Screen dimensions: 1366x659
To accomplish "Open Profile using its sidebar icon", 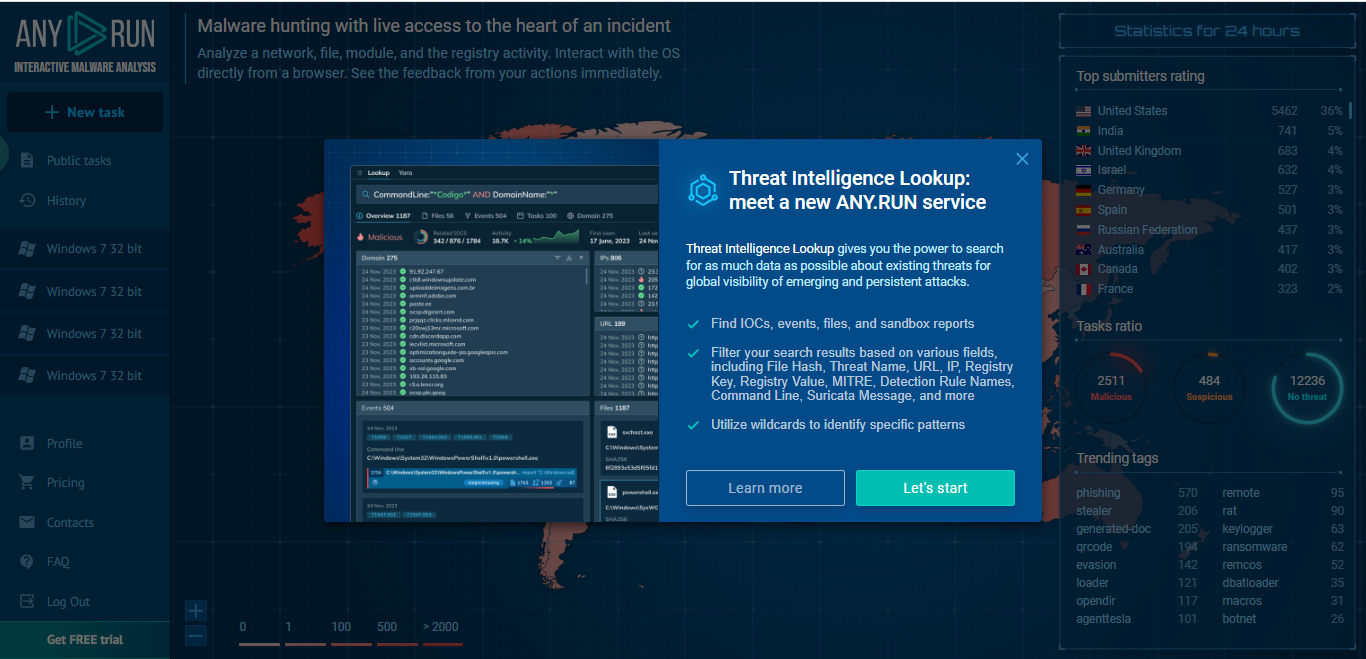I will tap(28, 443).
